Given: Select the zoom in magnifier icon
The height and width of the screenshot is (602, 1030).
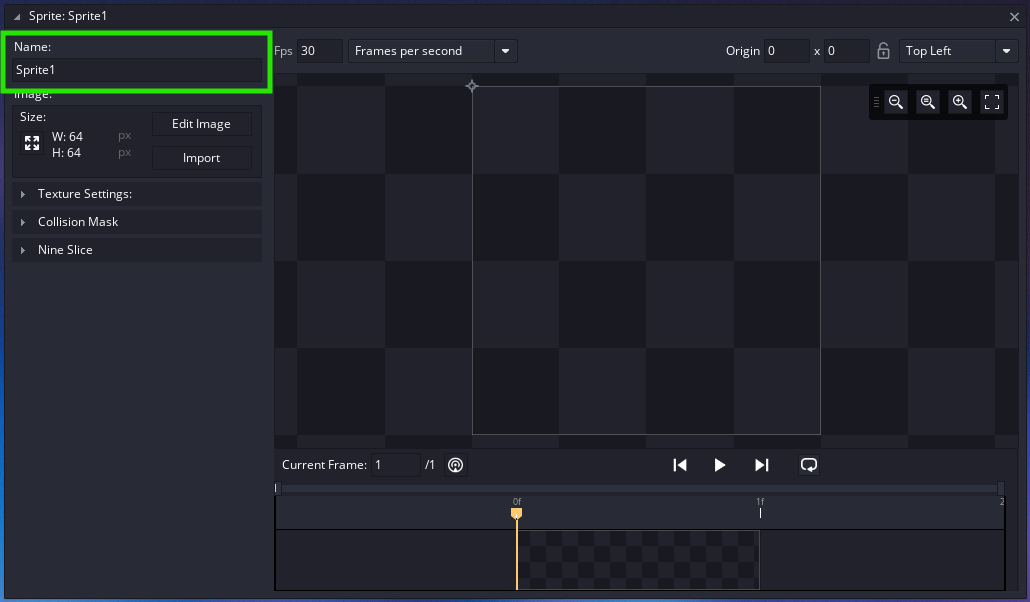Looking at the screenshot, I should [960, 102].
